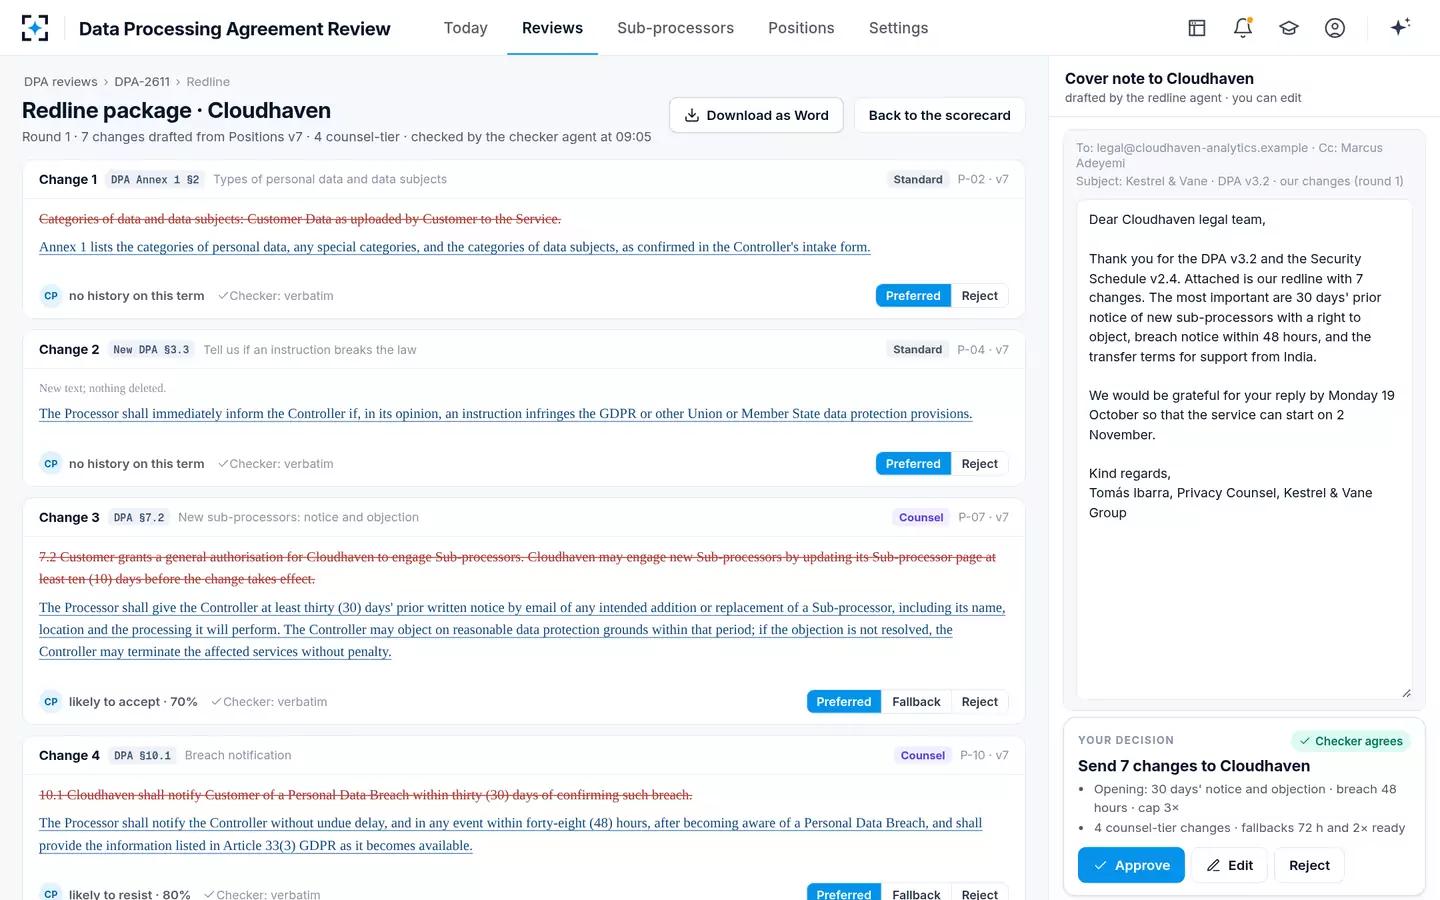The height and width of the screenshot is (900, 1440).
Task: Open the Positions tab
Action: tap(801, 28)
